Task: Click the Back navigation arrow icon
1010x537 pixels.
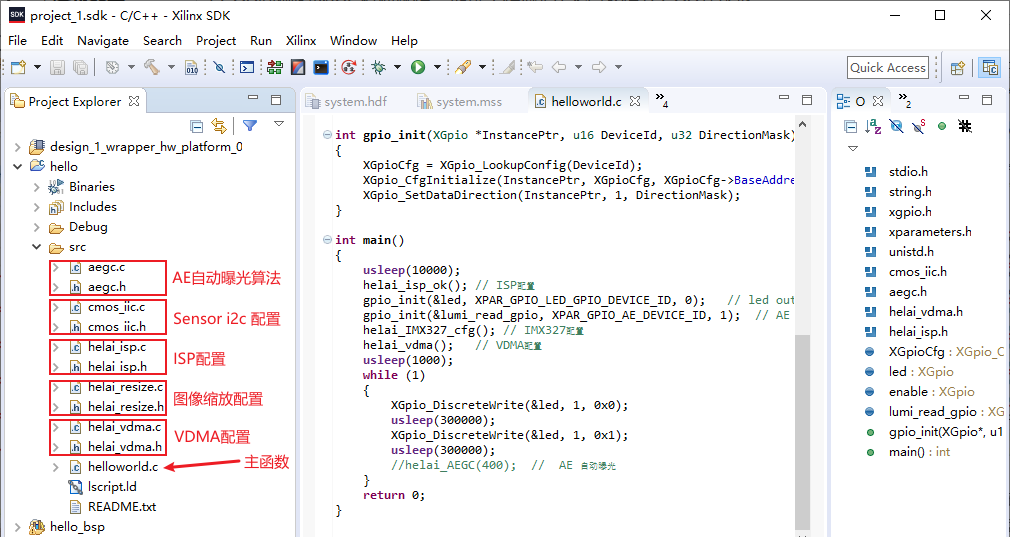Action: [x=558, y=67]
